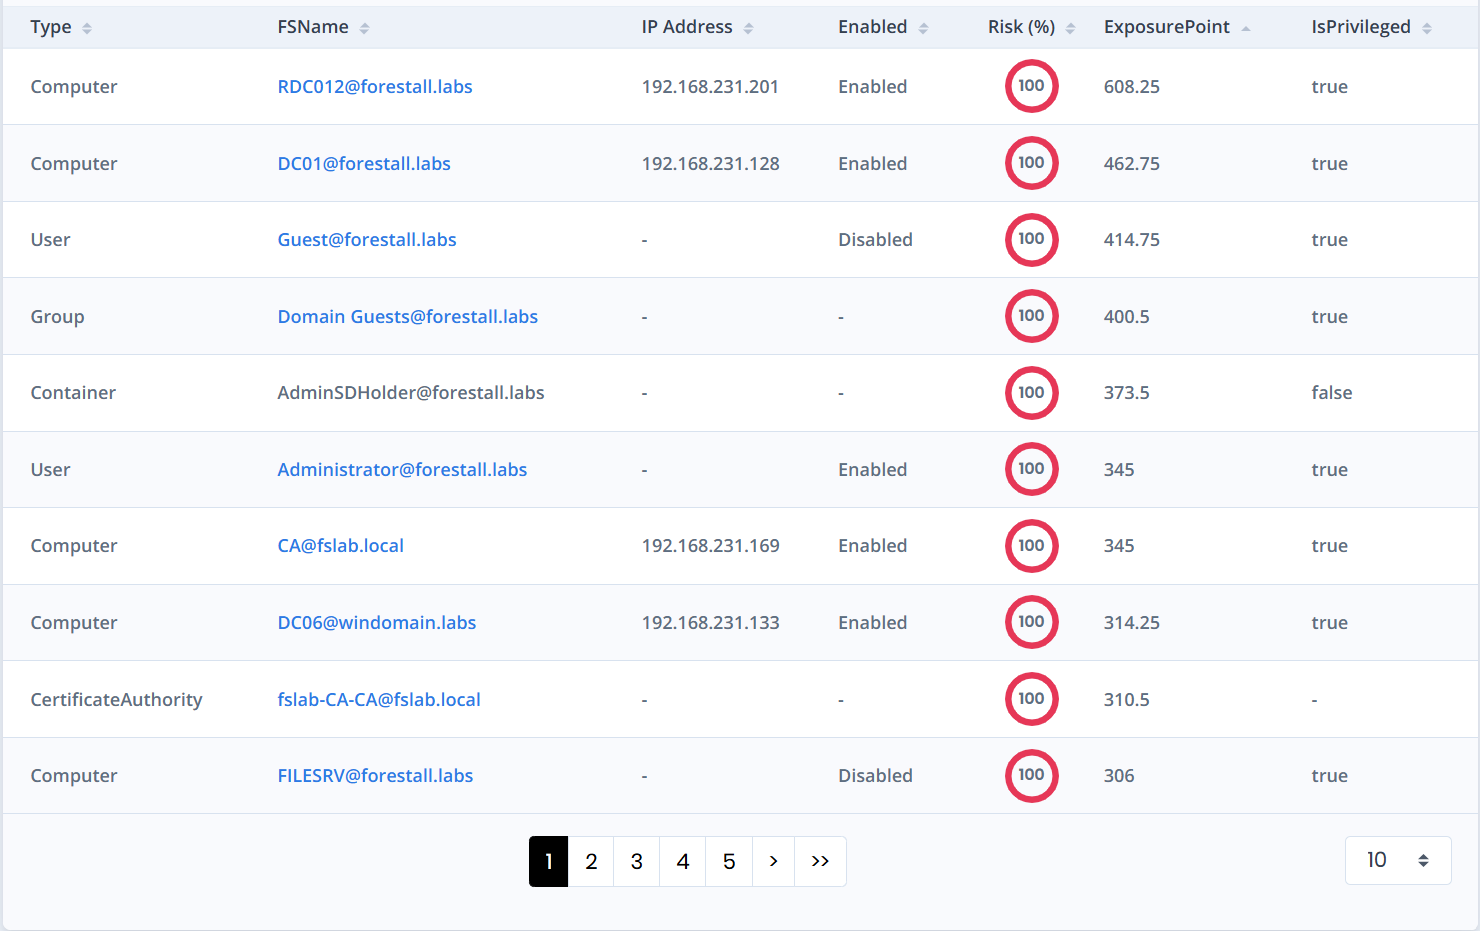Go to next page using single chevron
This screenshot has width=1480, height=931.
pyautogui.click(x=773, y=861)
